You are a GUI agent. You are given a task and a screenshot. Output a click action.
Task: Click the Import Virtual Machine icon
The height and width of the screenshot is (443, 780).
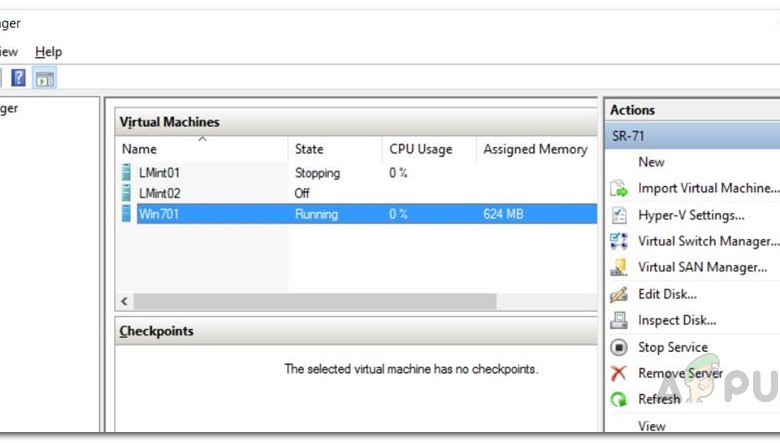(x=619, y=188)
